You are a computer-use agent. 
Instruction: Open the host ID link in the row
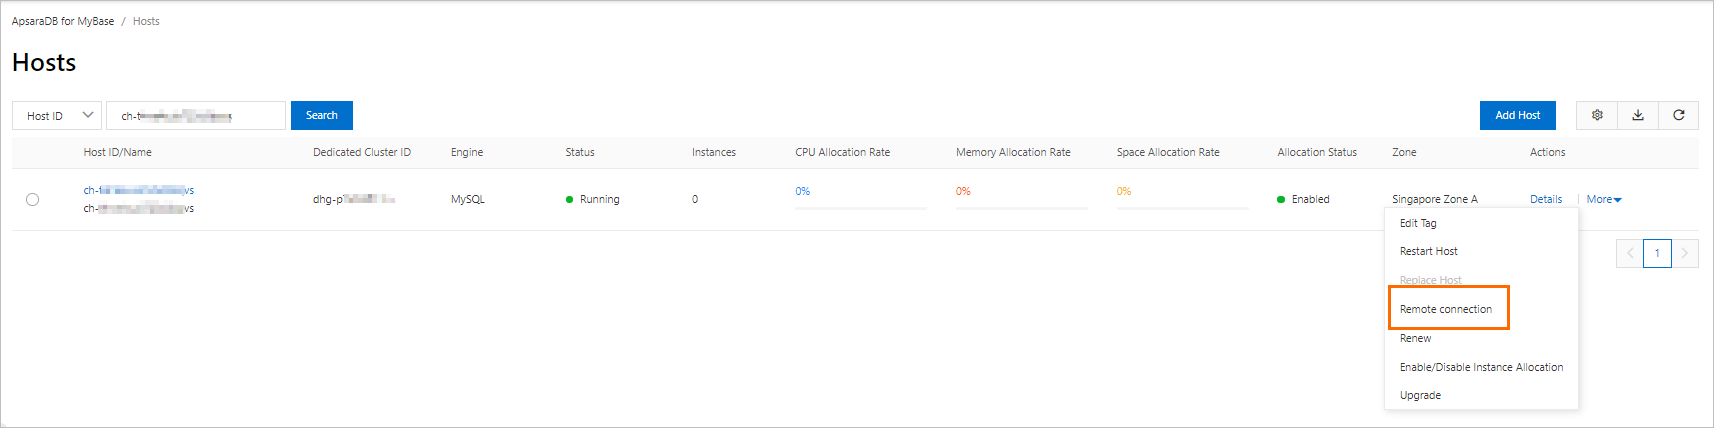pyautogui.click(x=138, y=190)
